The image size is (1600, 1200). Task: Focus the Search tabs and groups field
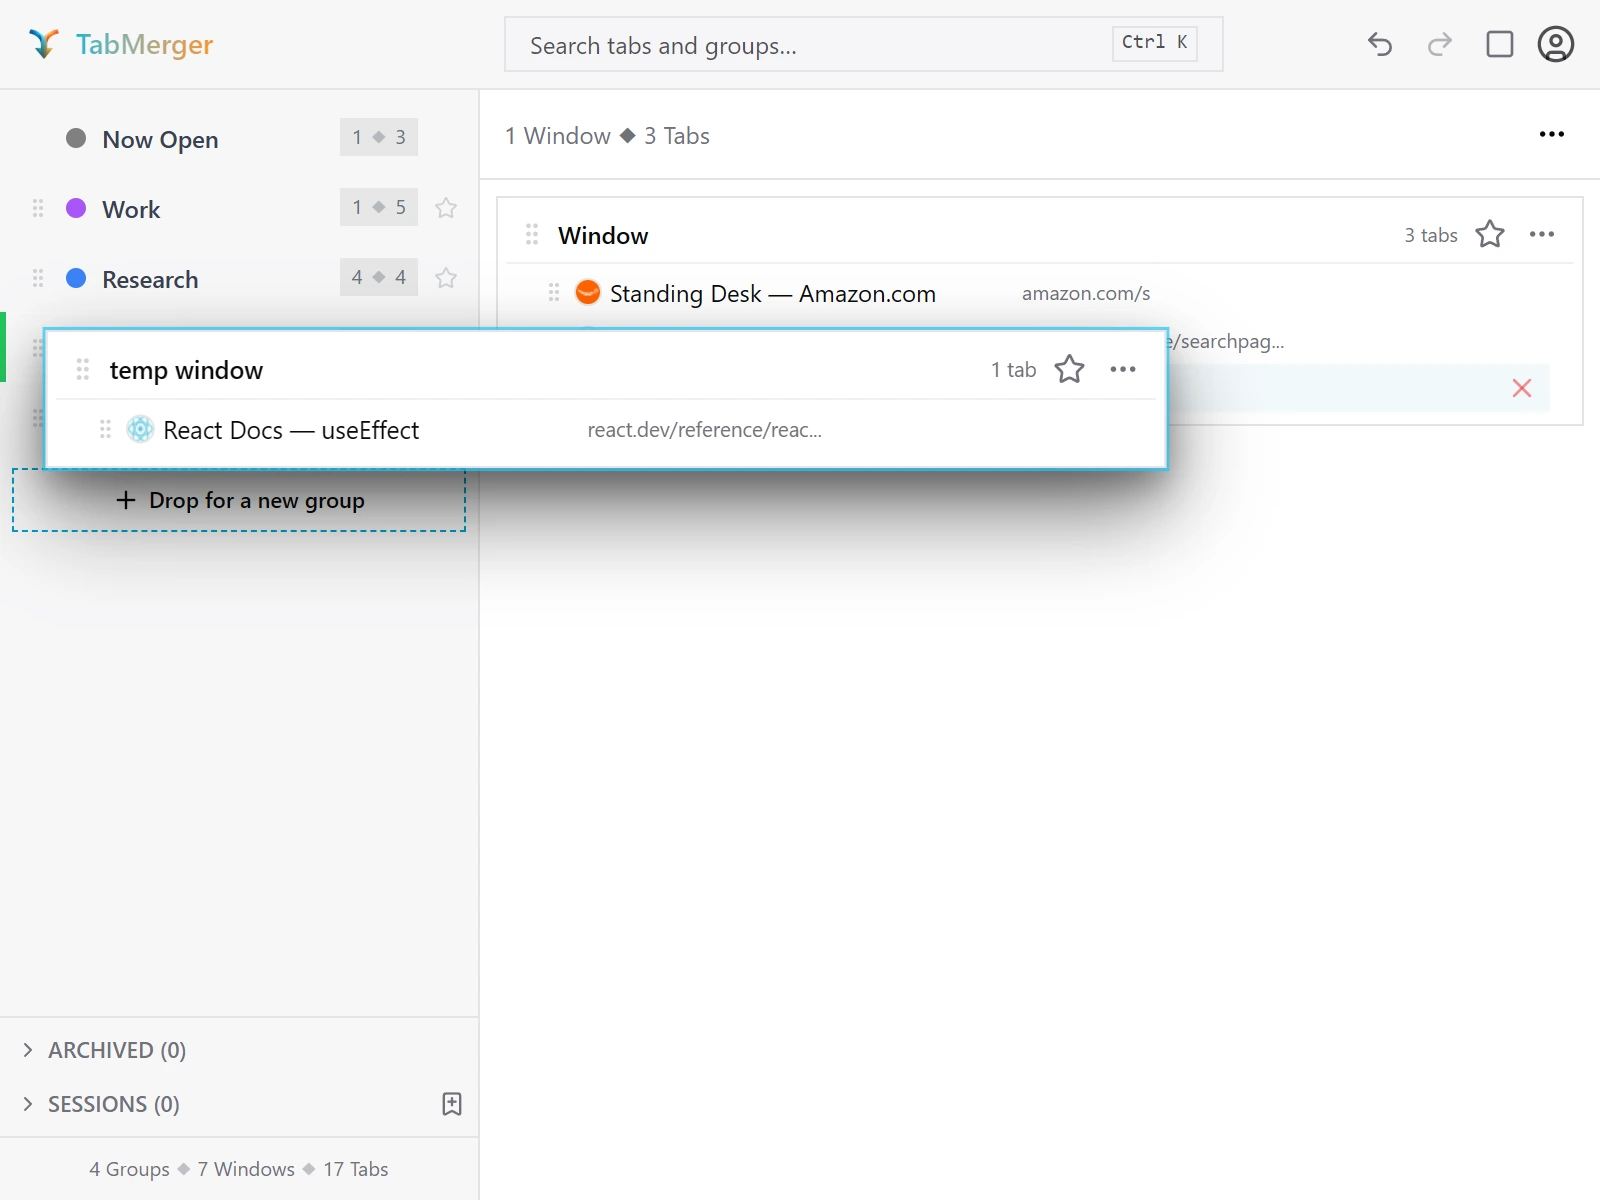[864, 44]
